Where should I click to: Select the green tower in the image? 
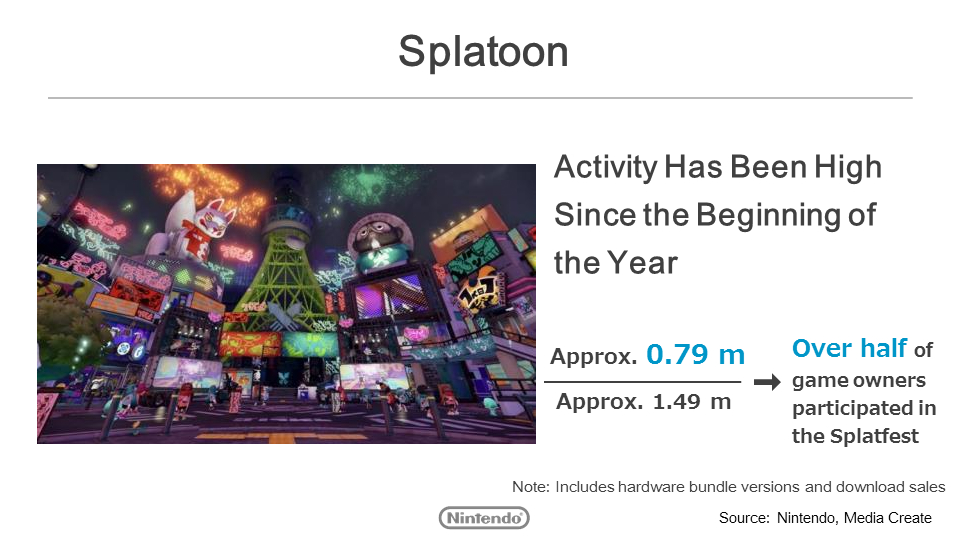[x=278, y=265]
